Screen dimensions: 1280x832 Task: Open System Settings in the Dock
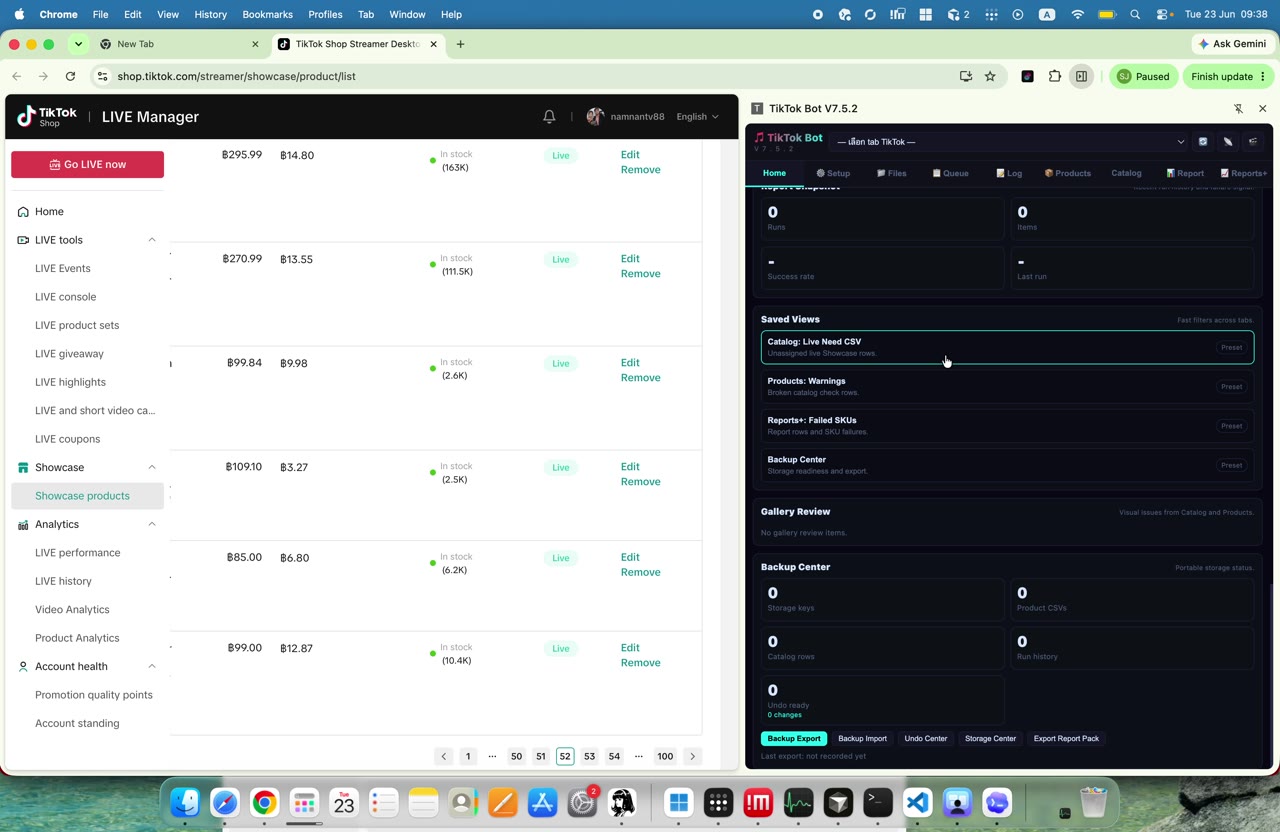(582, 802)
